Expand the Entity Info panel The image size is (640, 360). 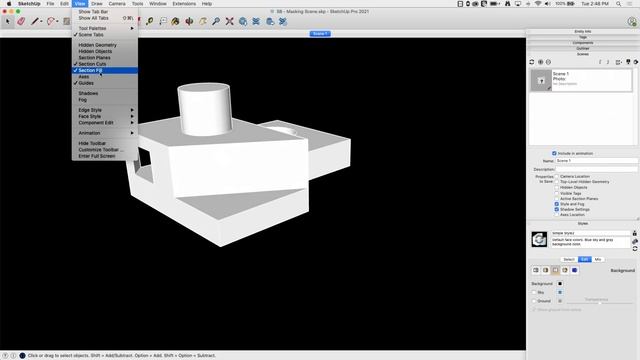tap(583, 31)
